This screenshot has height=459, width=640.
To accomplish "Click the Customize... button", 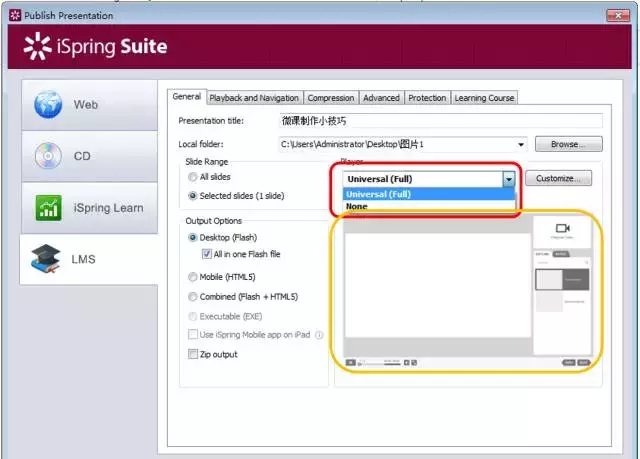I will click(x=558, y=178).
